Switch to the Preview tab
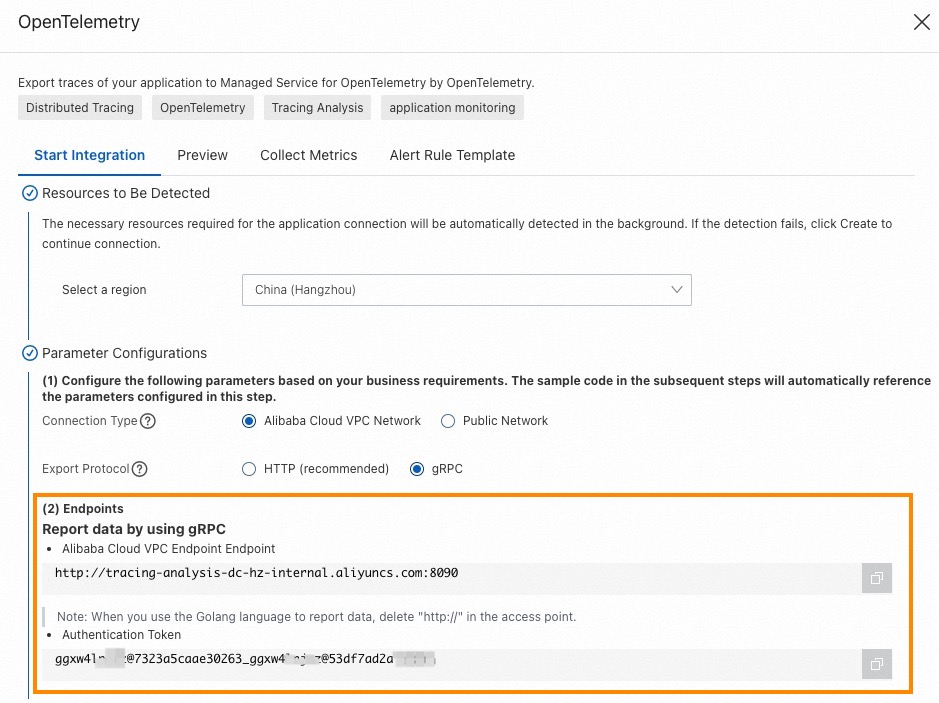Viewport: 939px width, 703px height. [202, 156]
